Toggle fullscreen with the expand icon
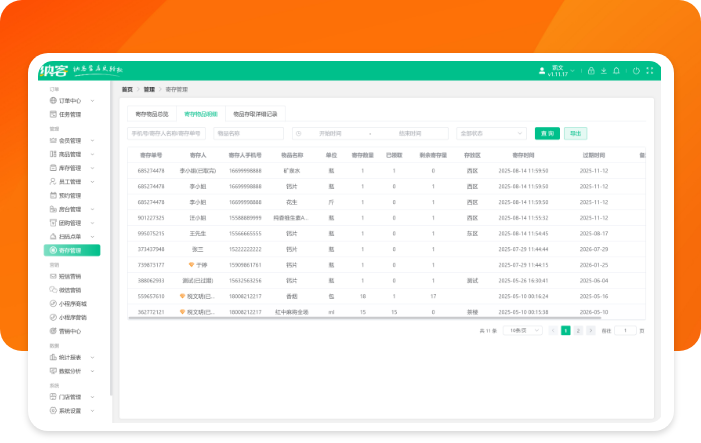Screen dimensions: 701x443 click(x=650, y=71)
